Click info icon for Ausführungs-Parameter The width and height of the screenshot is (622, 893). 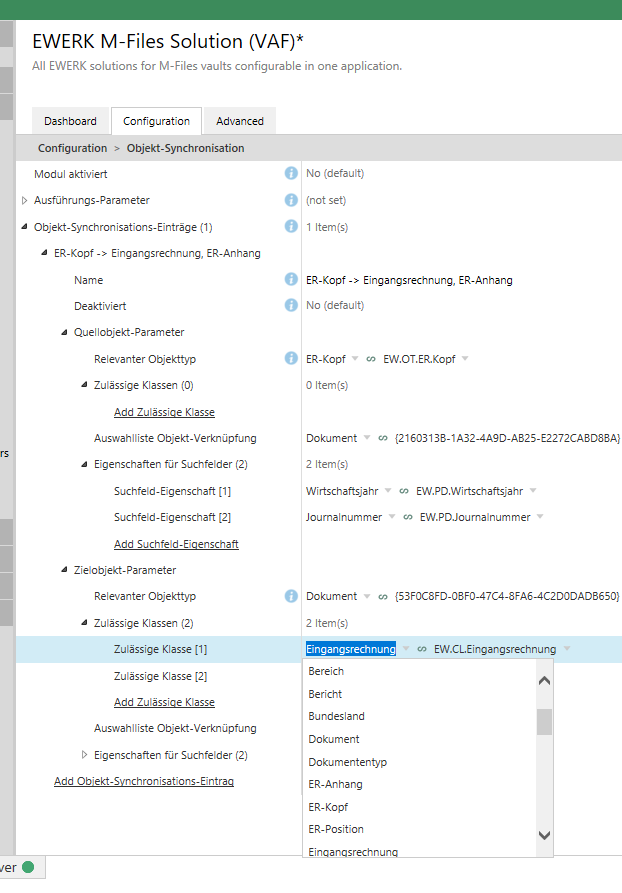coord(291,200)
